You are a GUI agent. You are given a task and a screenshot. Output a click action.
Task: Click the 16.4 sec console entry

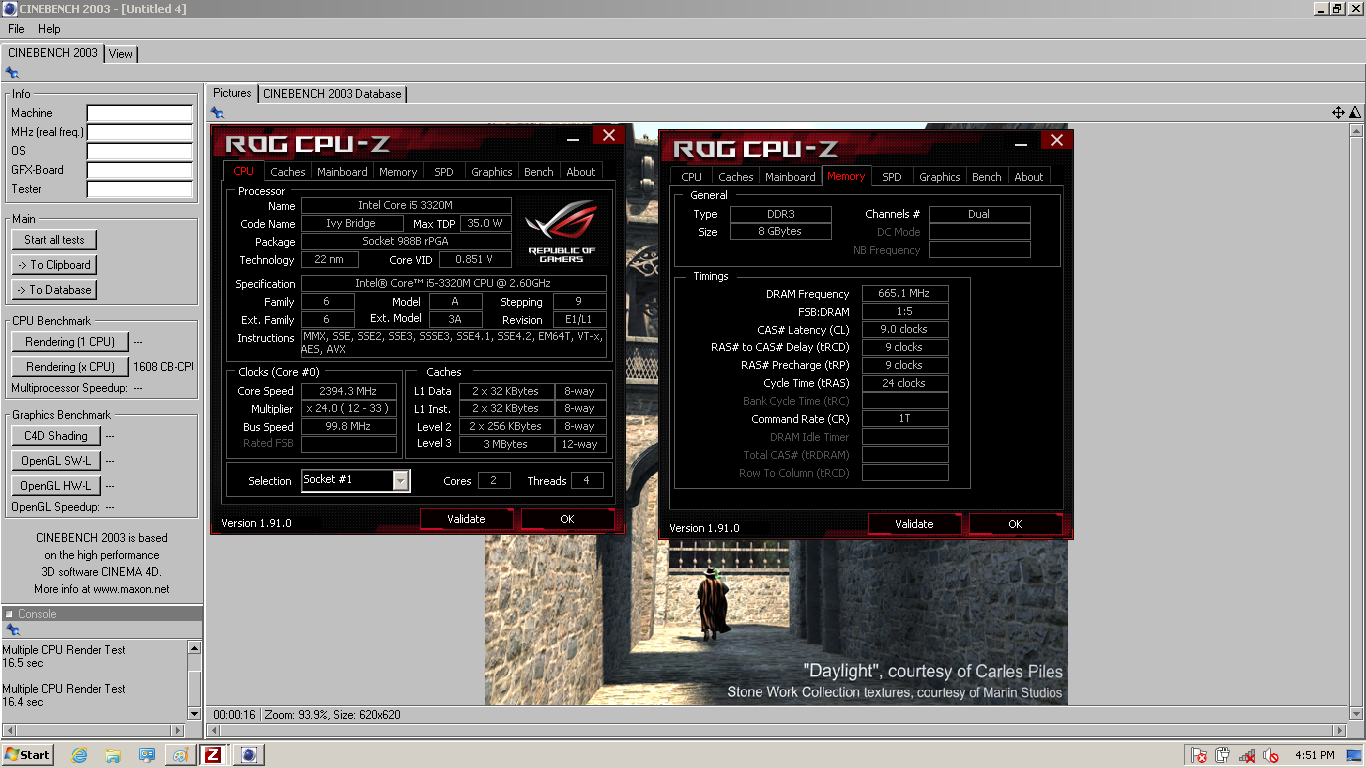23,703
